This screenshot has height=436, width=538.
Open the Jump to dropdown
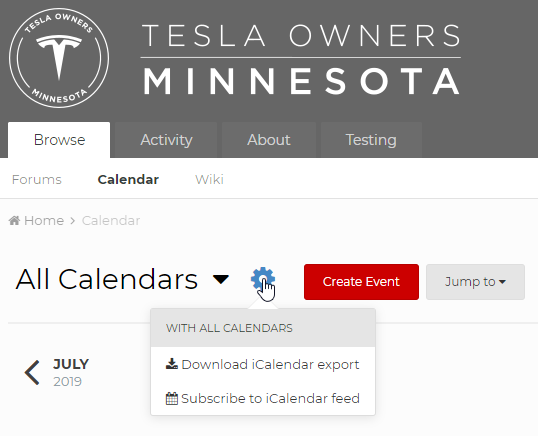point(475,282)
